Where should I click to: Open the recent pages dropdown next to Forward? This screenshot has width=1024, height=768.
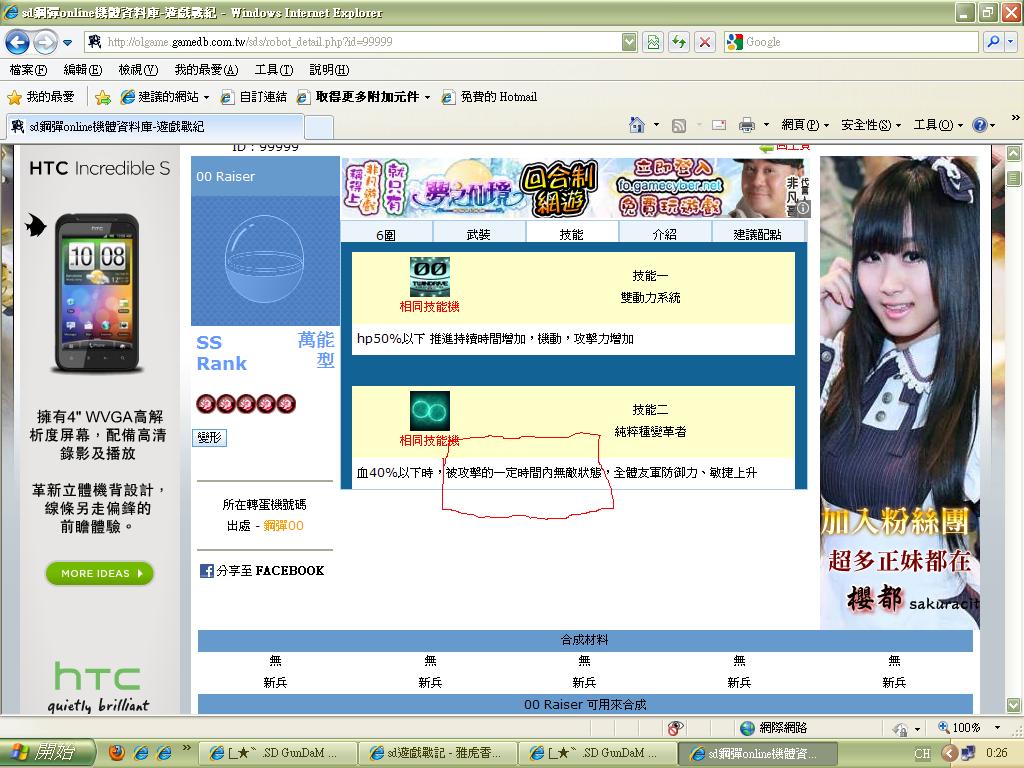pyautogui.click(x=67, y=43)
